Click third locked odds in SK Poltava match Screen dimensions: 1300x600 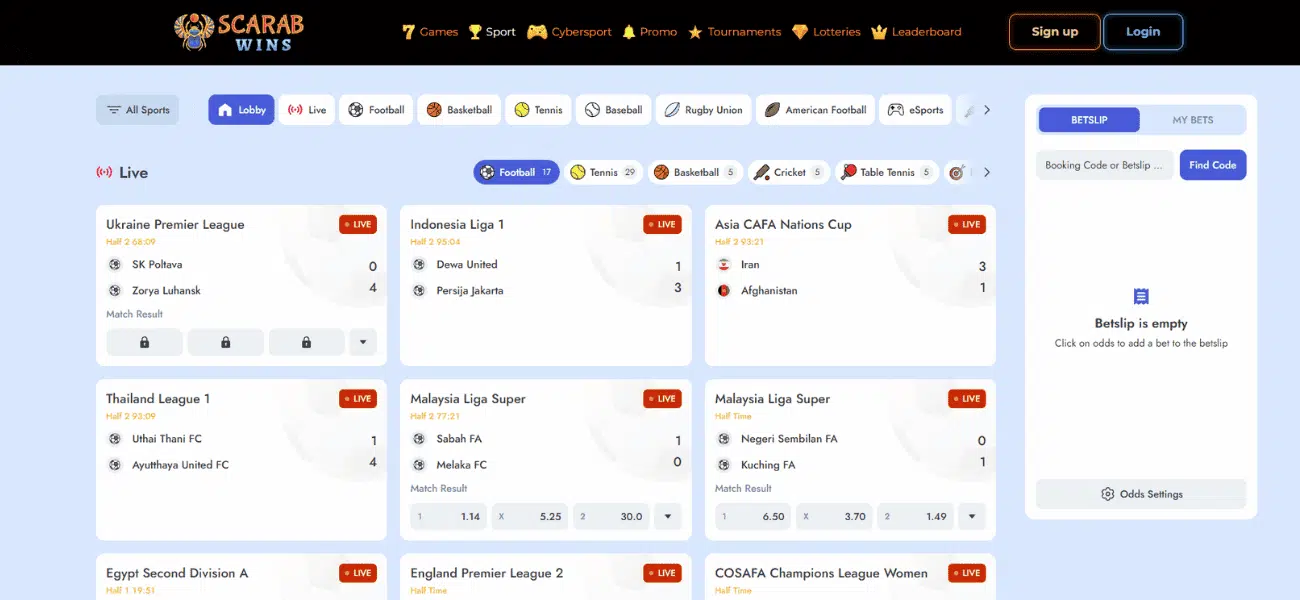(x=306, y=342)
